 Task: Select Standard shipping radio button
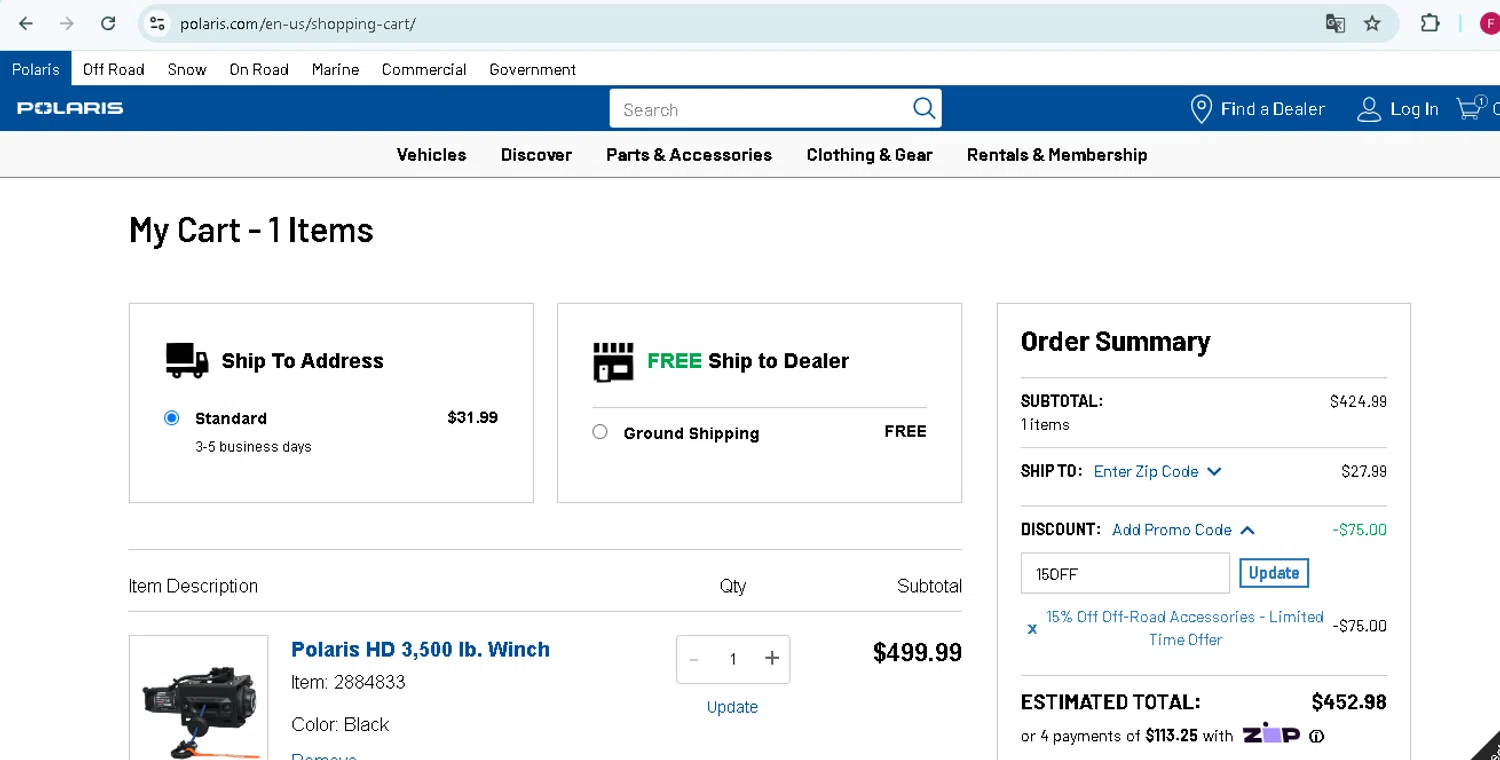point(172,418)
